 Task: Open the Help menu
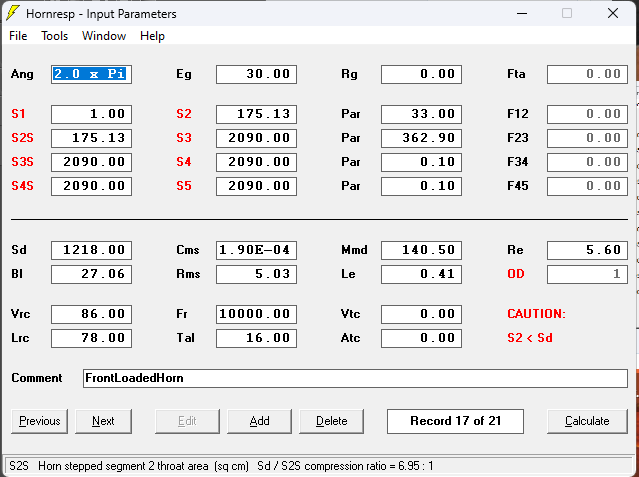(x=152, y=36)
